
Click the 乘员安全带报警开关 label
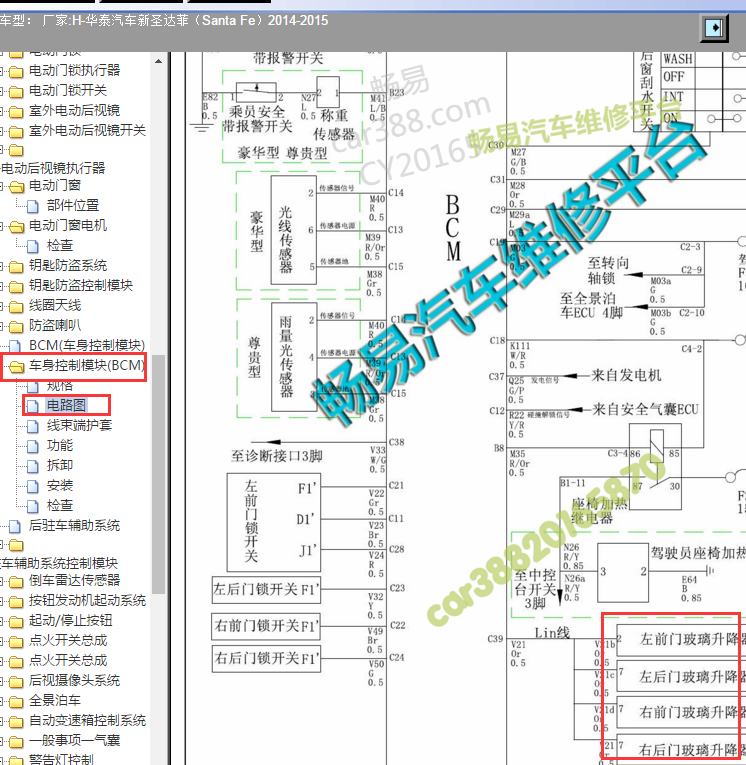point(257,119)
